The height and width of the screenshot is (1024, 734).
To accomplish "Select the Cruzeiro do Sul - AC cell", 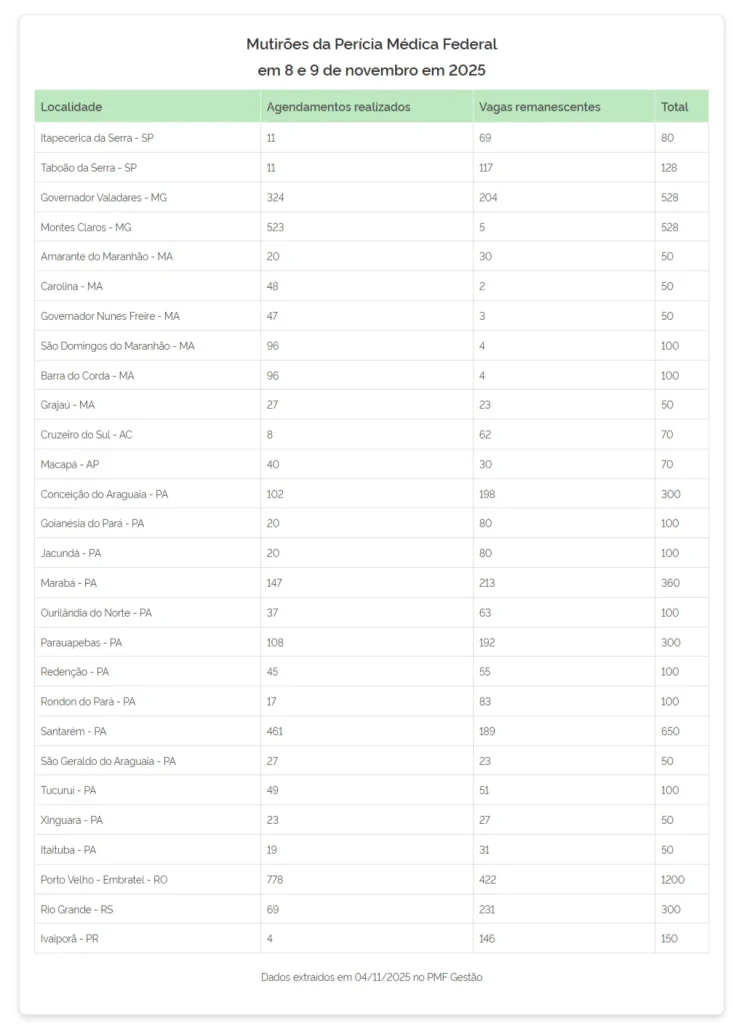I will coord(86,435).
